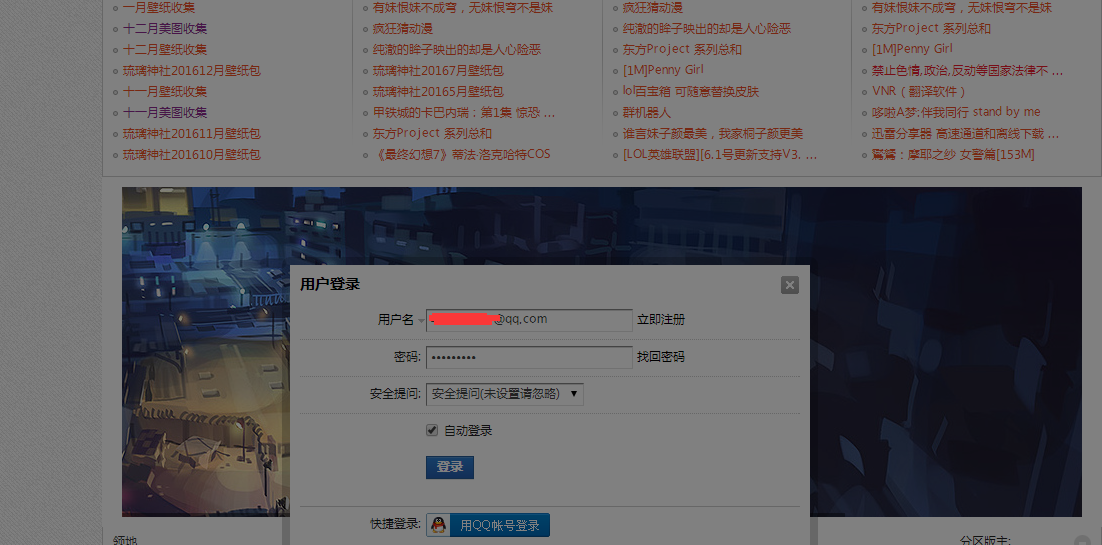Click the QQ penguin icon
Screen dimensions: 1102x545
[x=438, y=525]
